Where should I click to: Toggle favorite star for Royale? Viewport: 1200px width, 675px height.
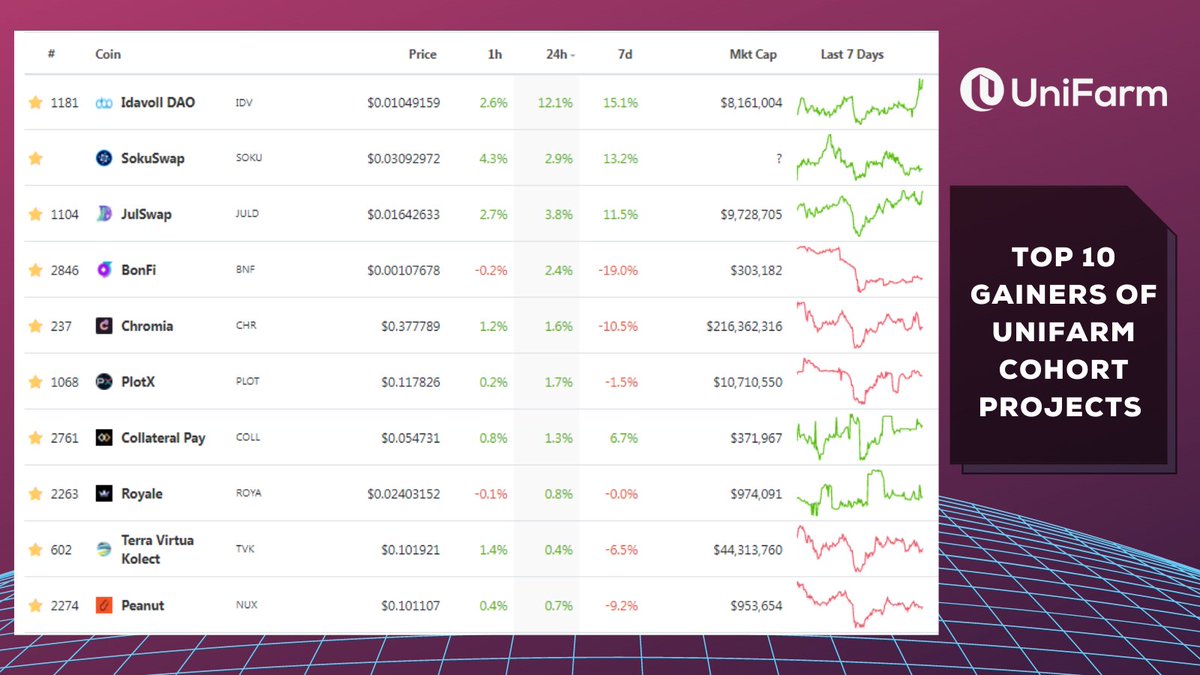(x=36, y=494)
